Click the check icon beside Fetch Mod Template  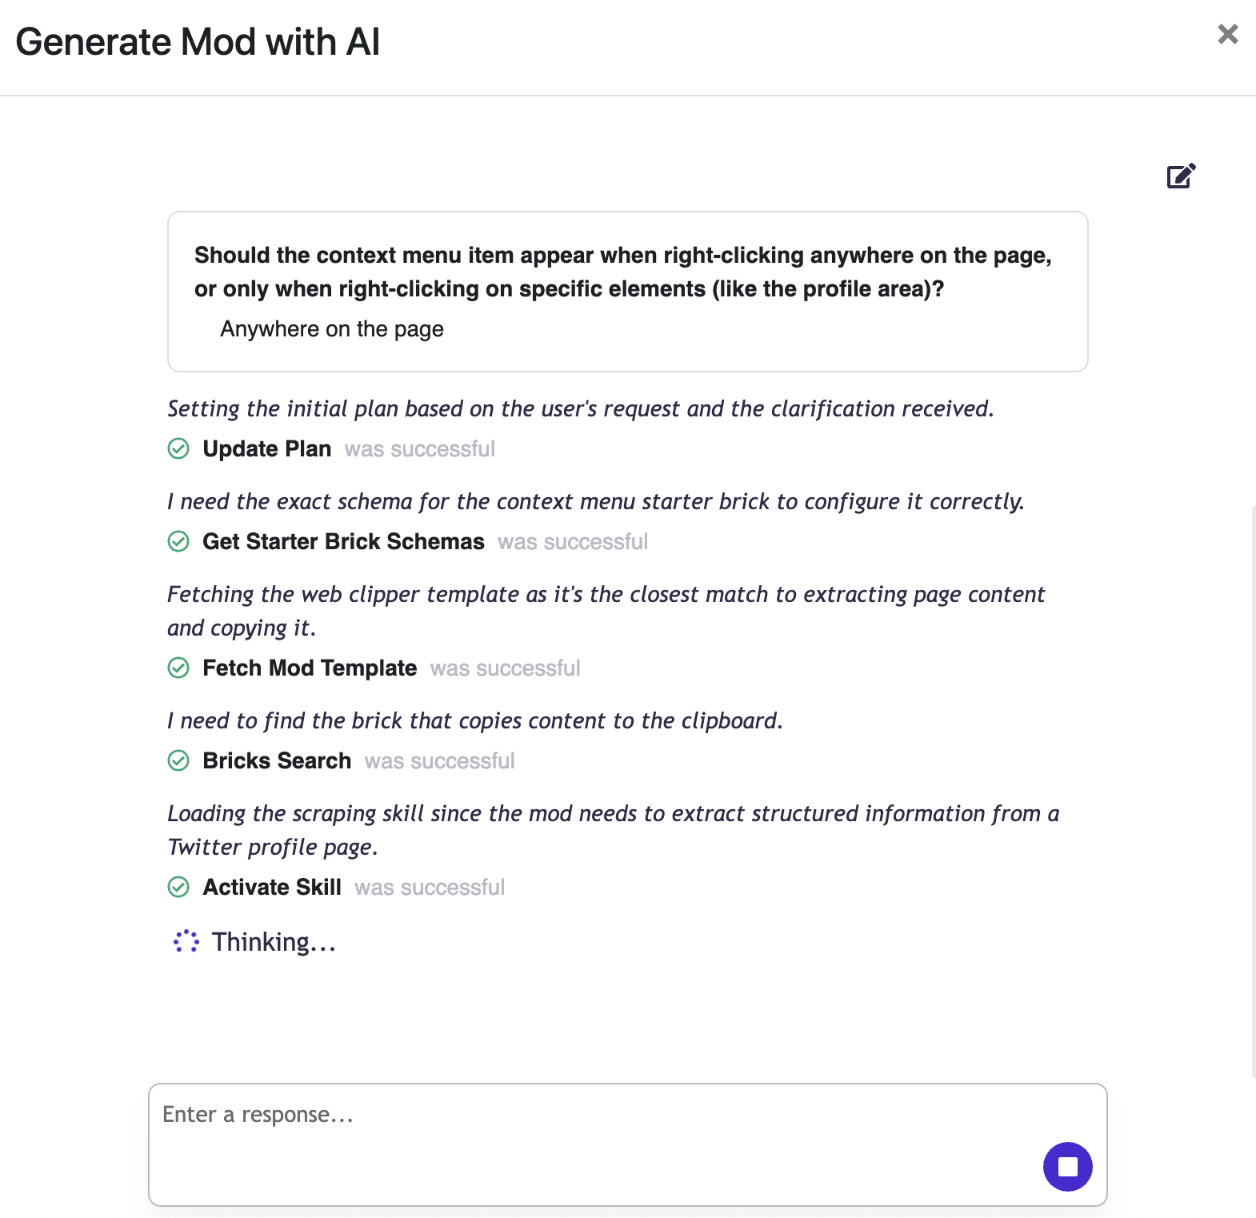click(178, 668)
